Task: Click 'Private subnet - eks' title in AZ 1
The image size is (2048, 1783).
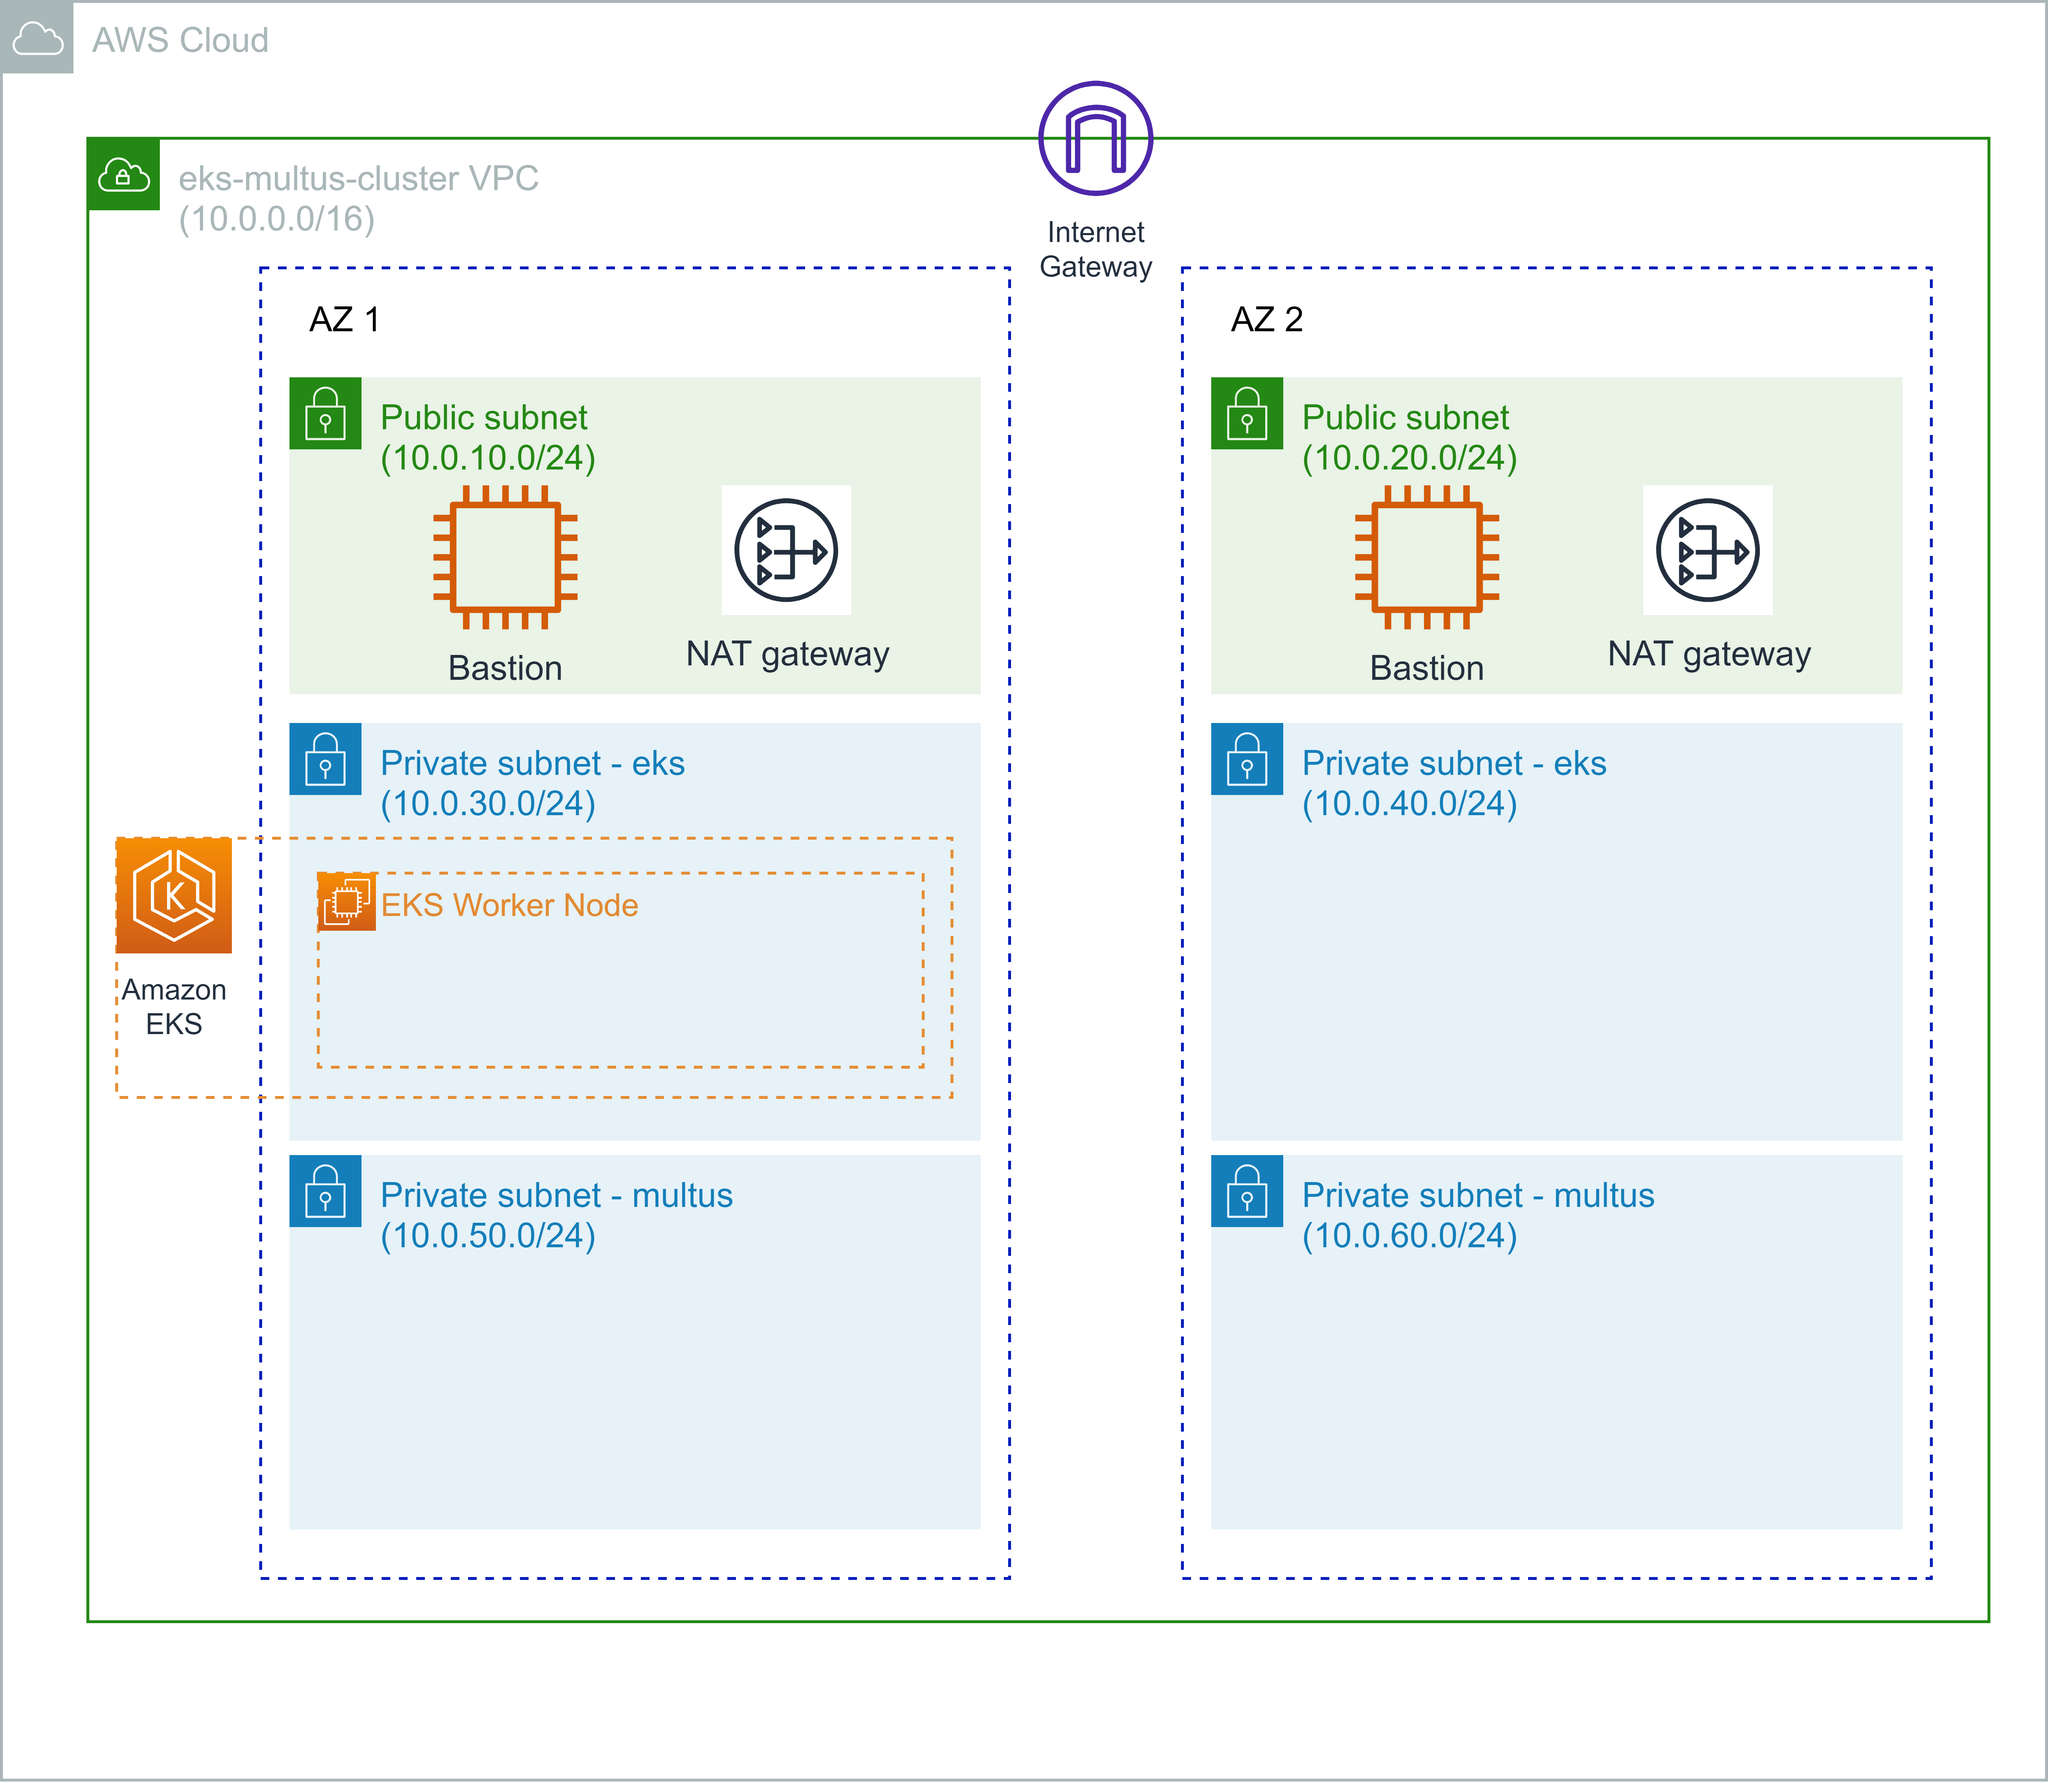Action: [x=532, y=763]
